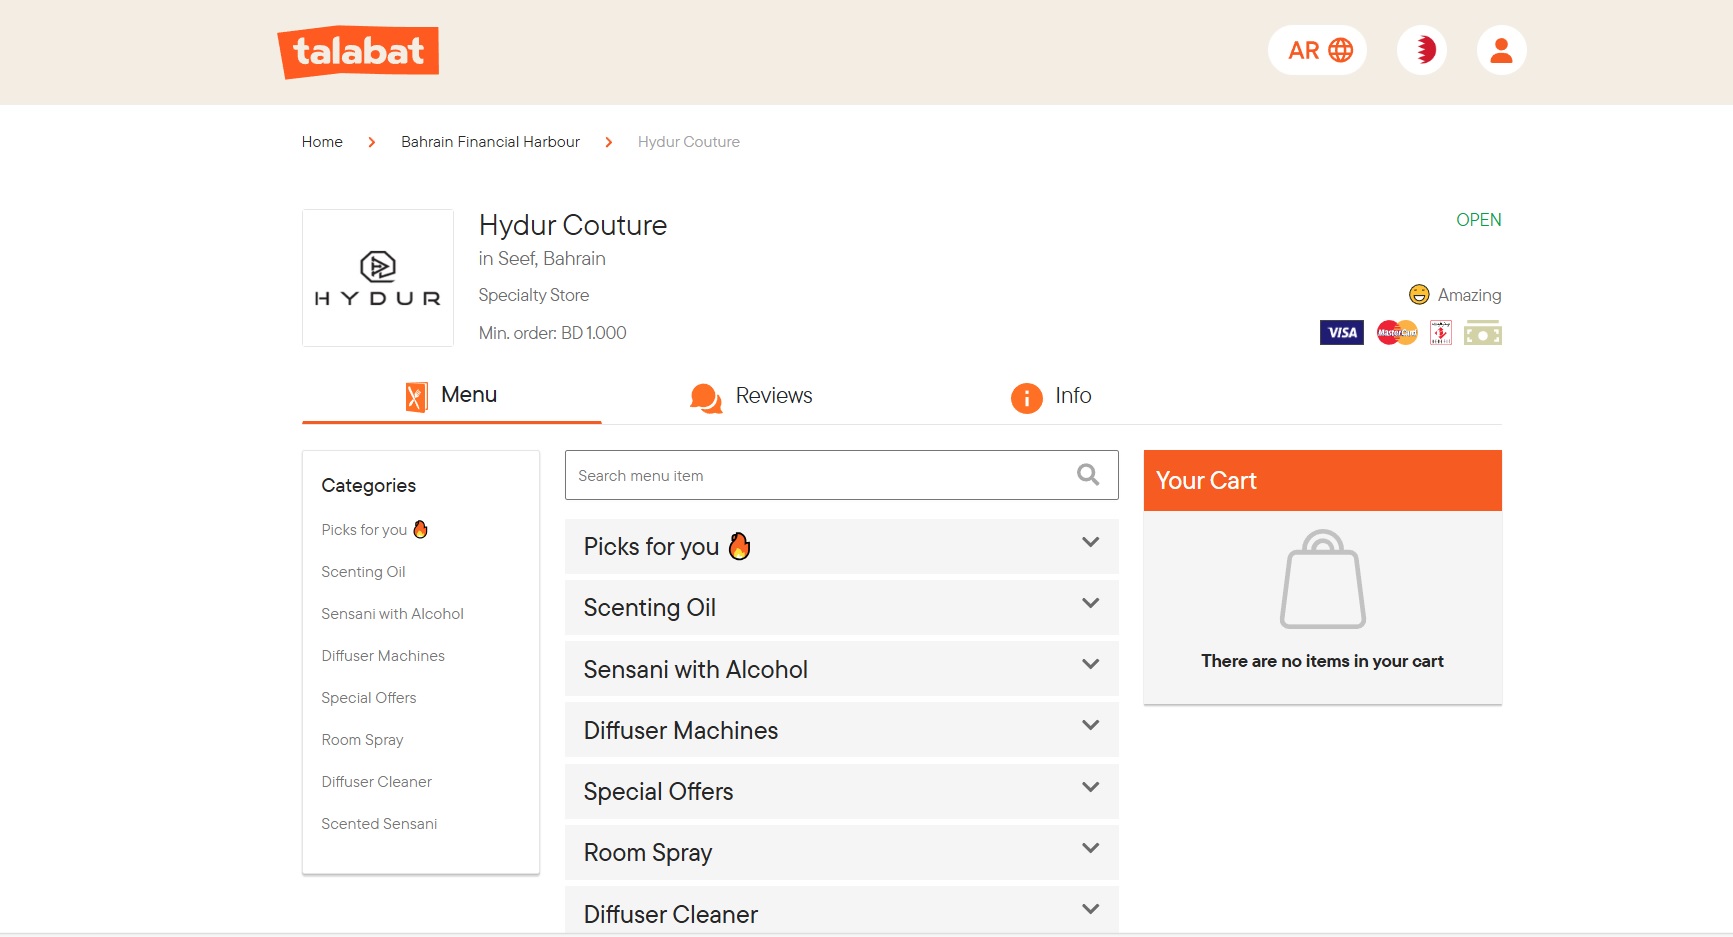Click the search magnifier icon
1733x937 pixels.
coord(1088,475)
